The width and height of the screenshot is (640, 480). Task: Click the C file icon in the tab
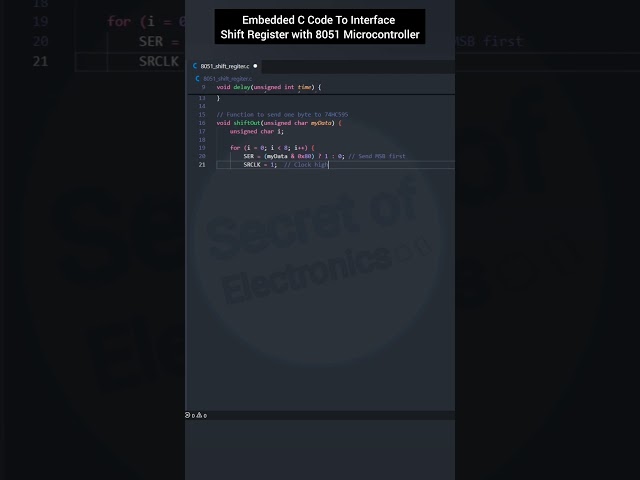[x=195, y=66]
